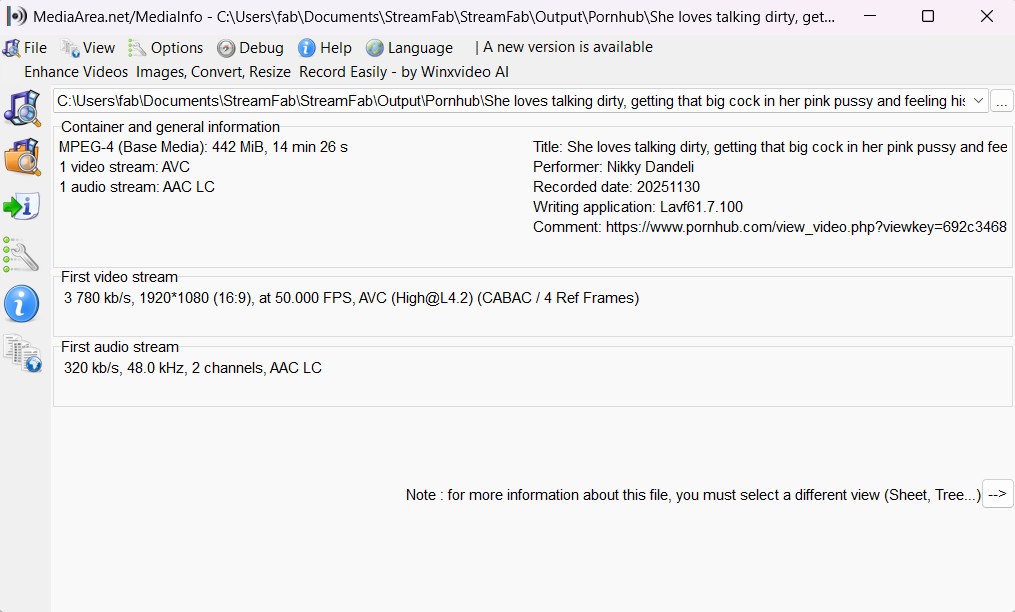
Task: Open the View menu
Action: [88, 48]
